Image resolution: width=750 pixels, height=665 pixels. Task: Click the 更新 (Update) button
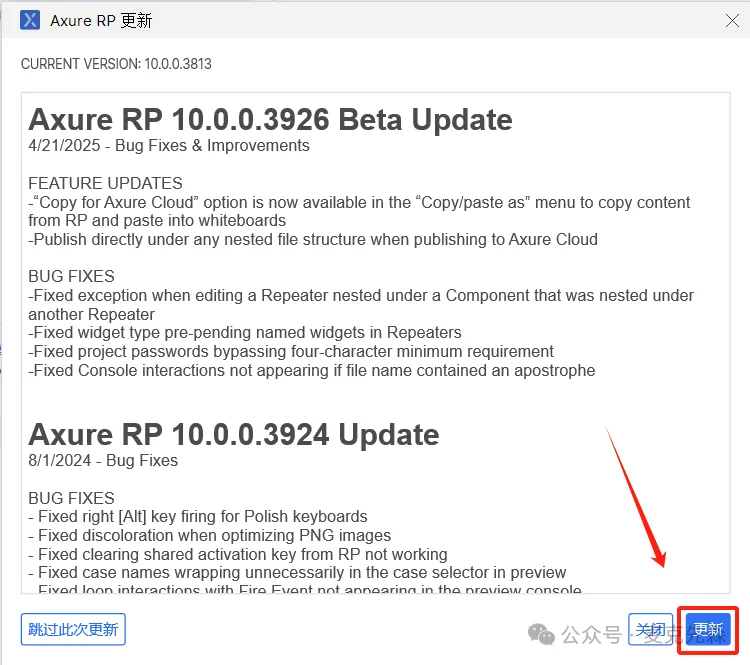click(x=708, y=629)
